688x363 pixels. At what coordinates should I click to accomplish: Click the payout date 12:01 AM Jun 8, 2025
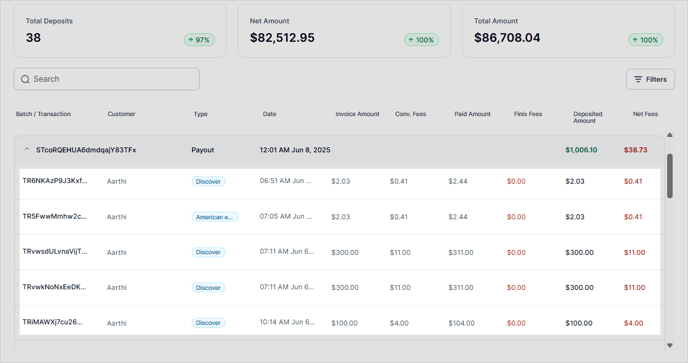pos(295,150)
